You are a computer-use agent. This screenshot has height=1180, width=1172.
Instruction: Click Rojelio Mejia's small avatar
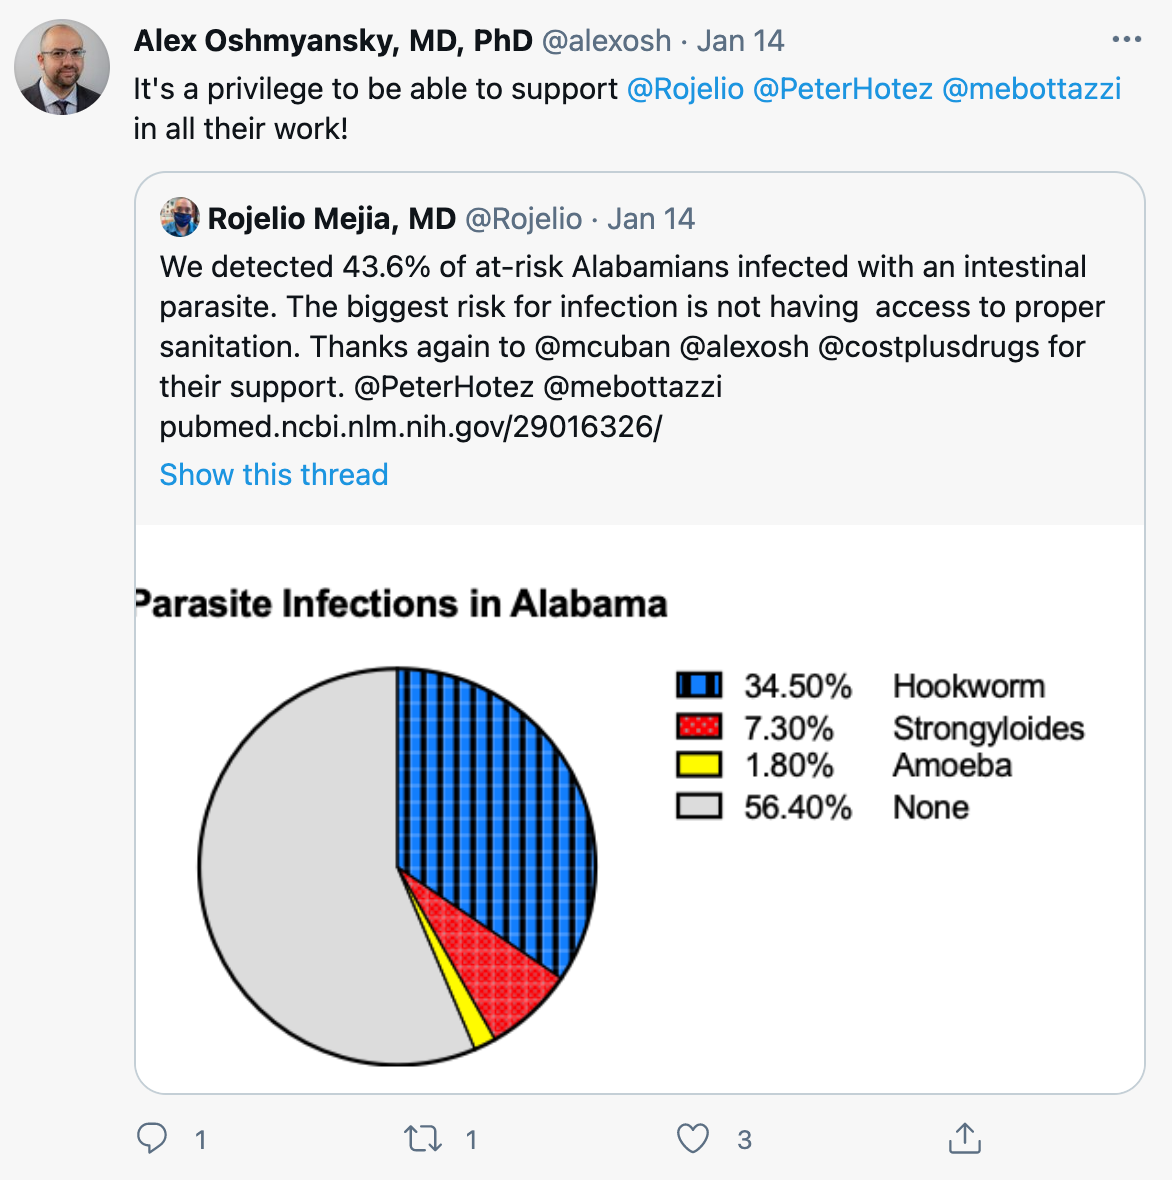pyautogui.click(x=180, y=218)
